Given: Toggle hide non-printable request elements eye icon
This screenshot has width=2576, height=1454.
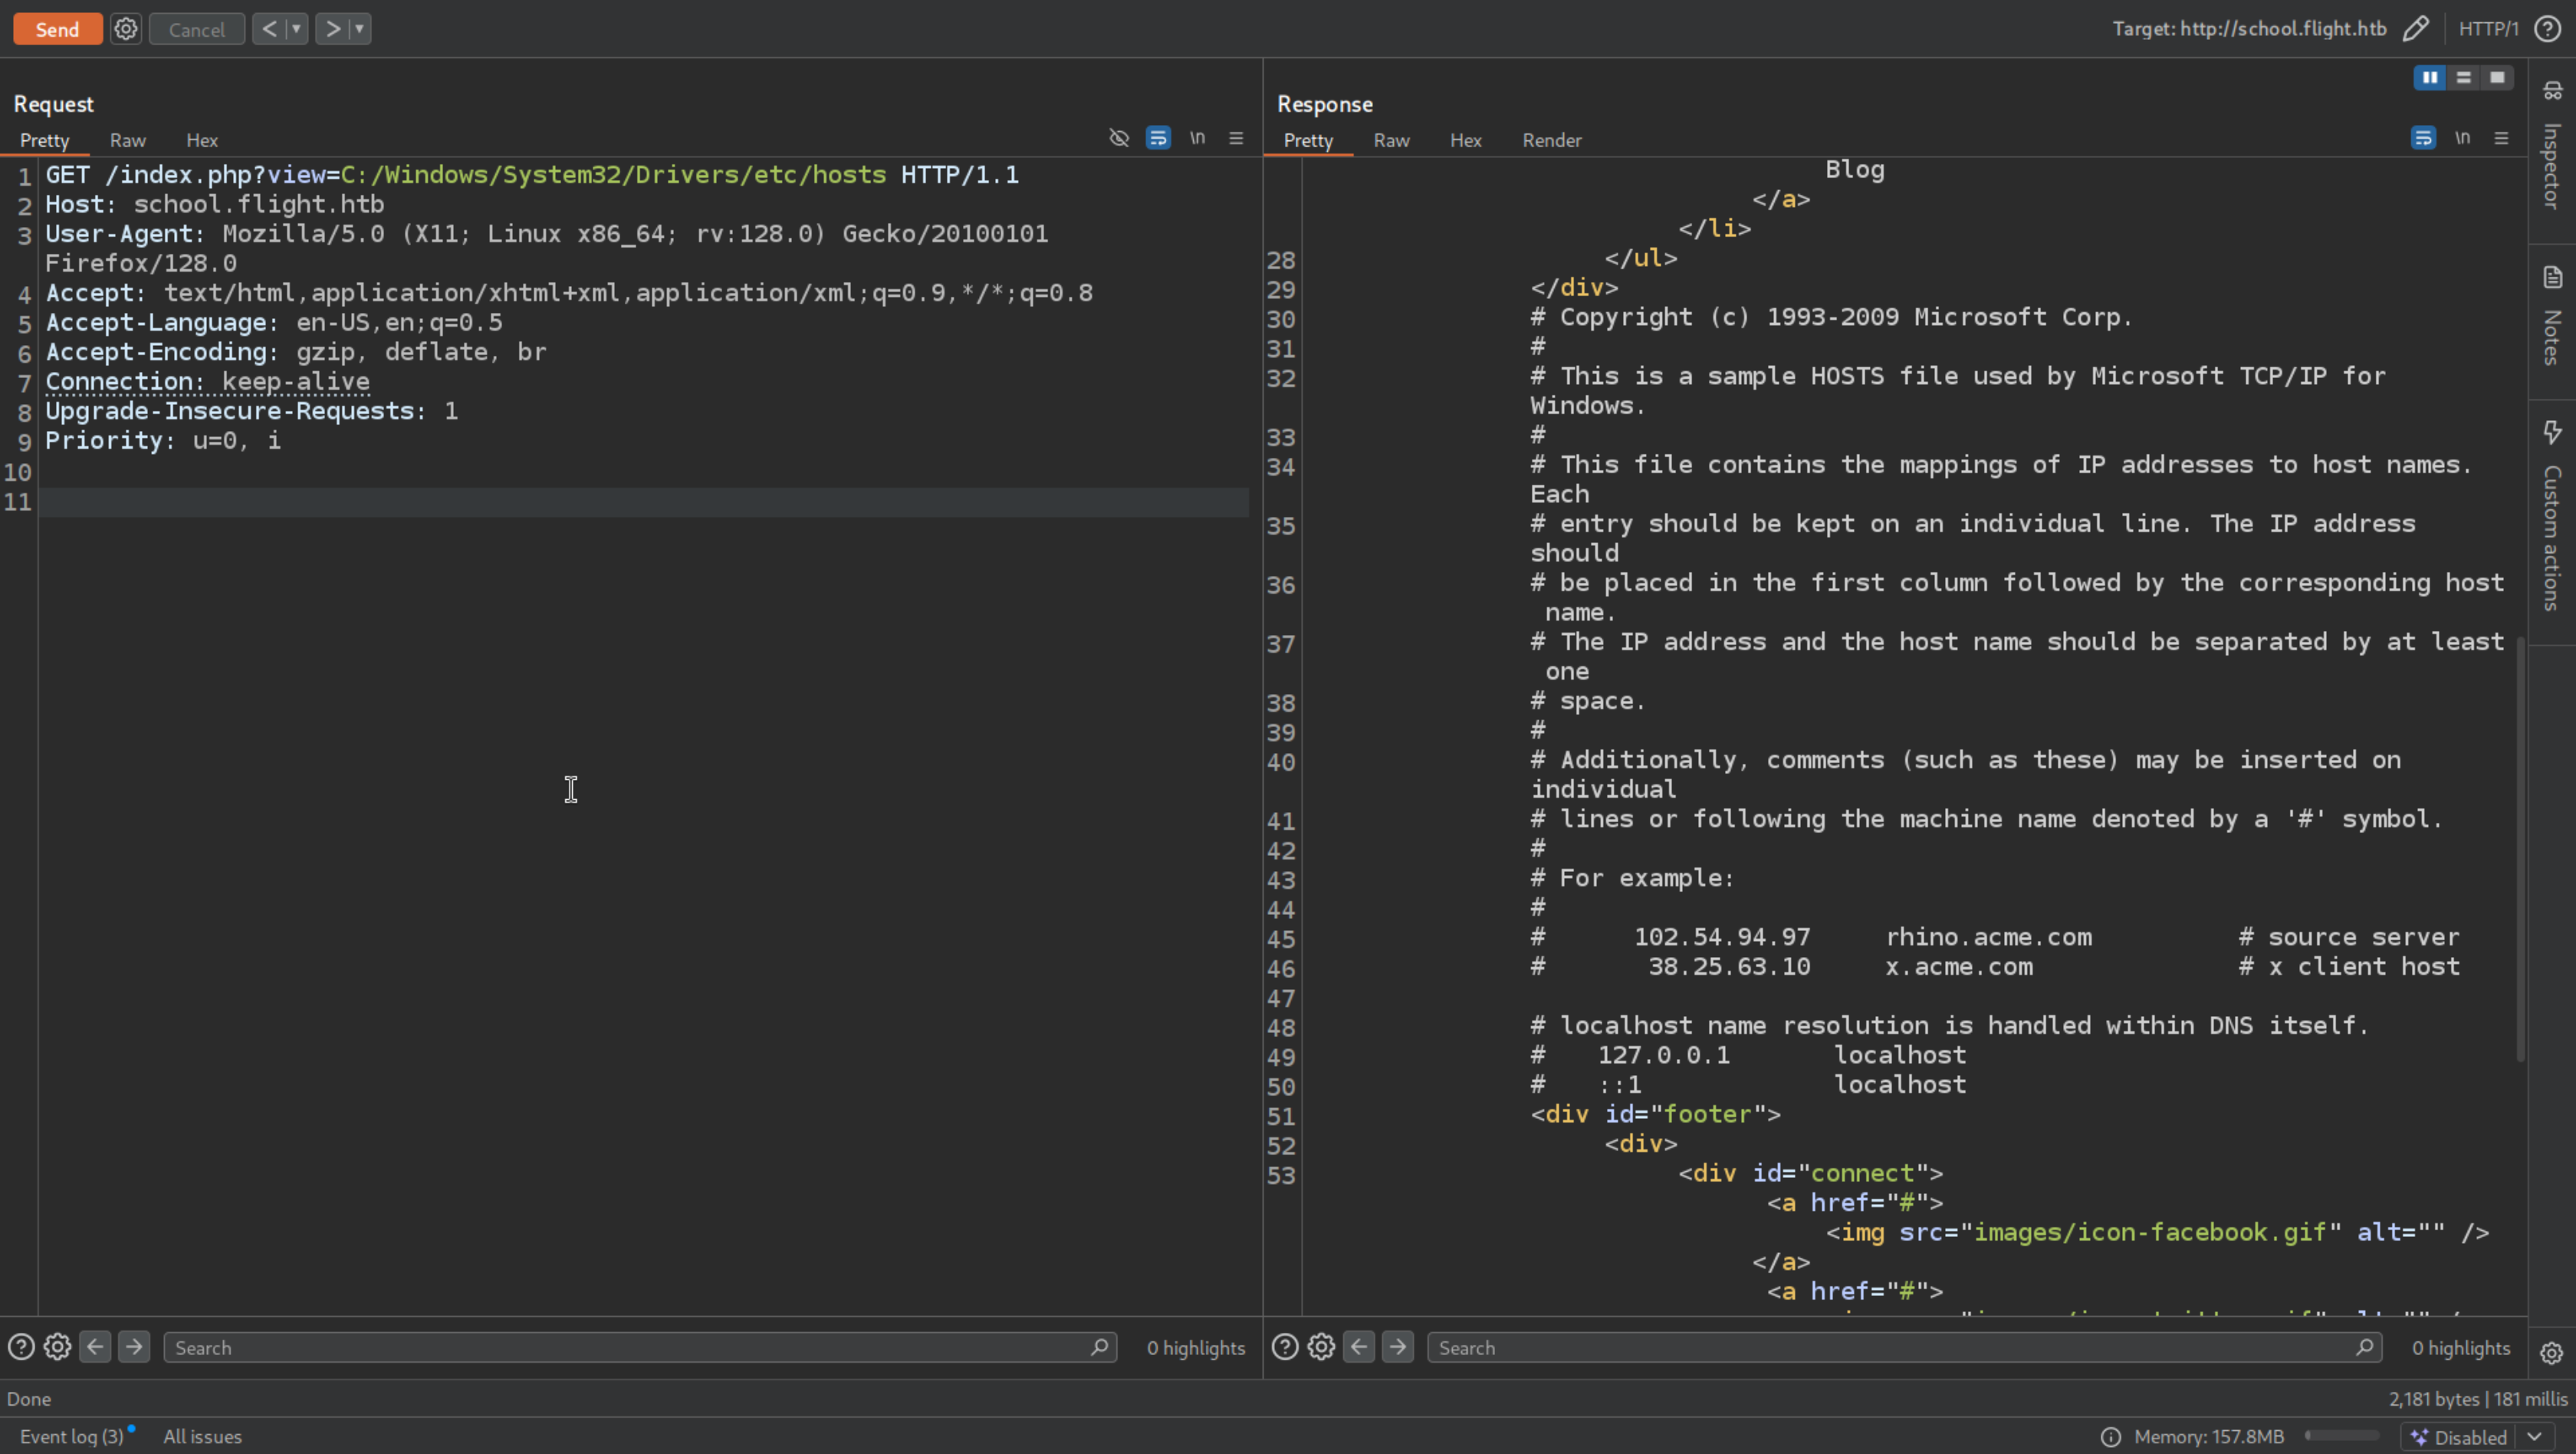Looking at the screenshot, I should tap(1119, 138).
